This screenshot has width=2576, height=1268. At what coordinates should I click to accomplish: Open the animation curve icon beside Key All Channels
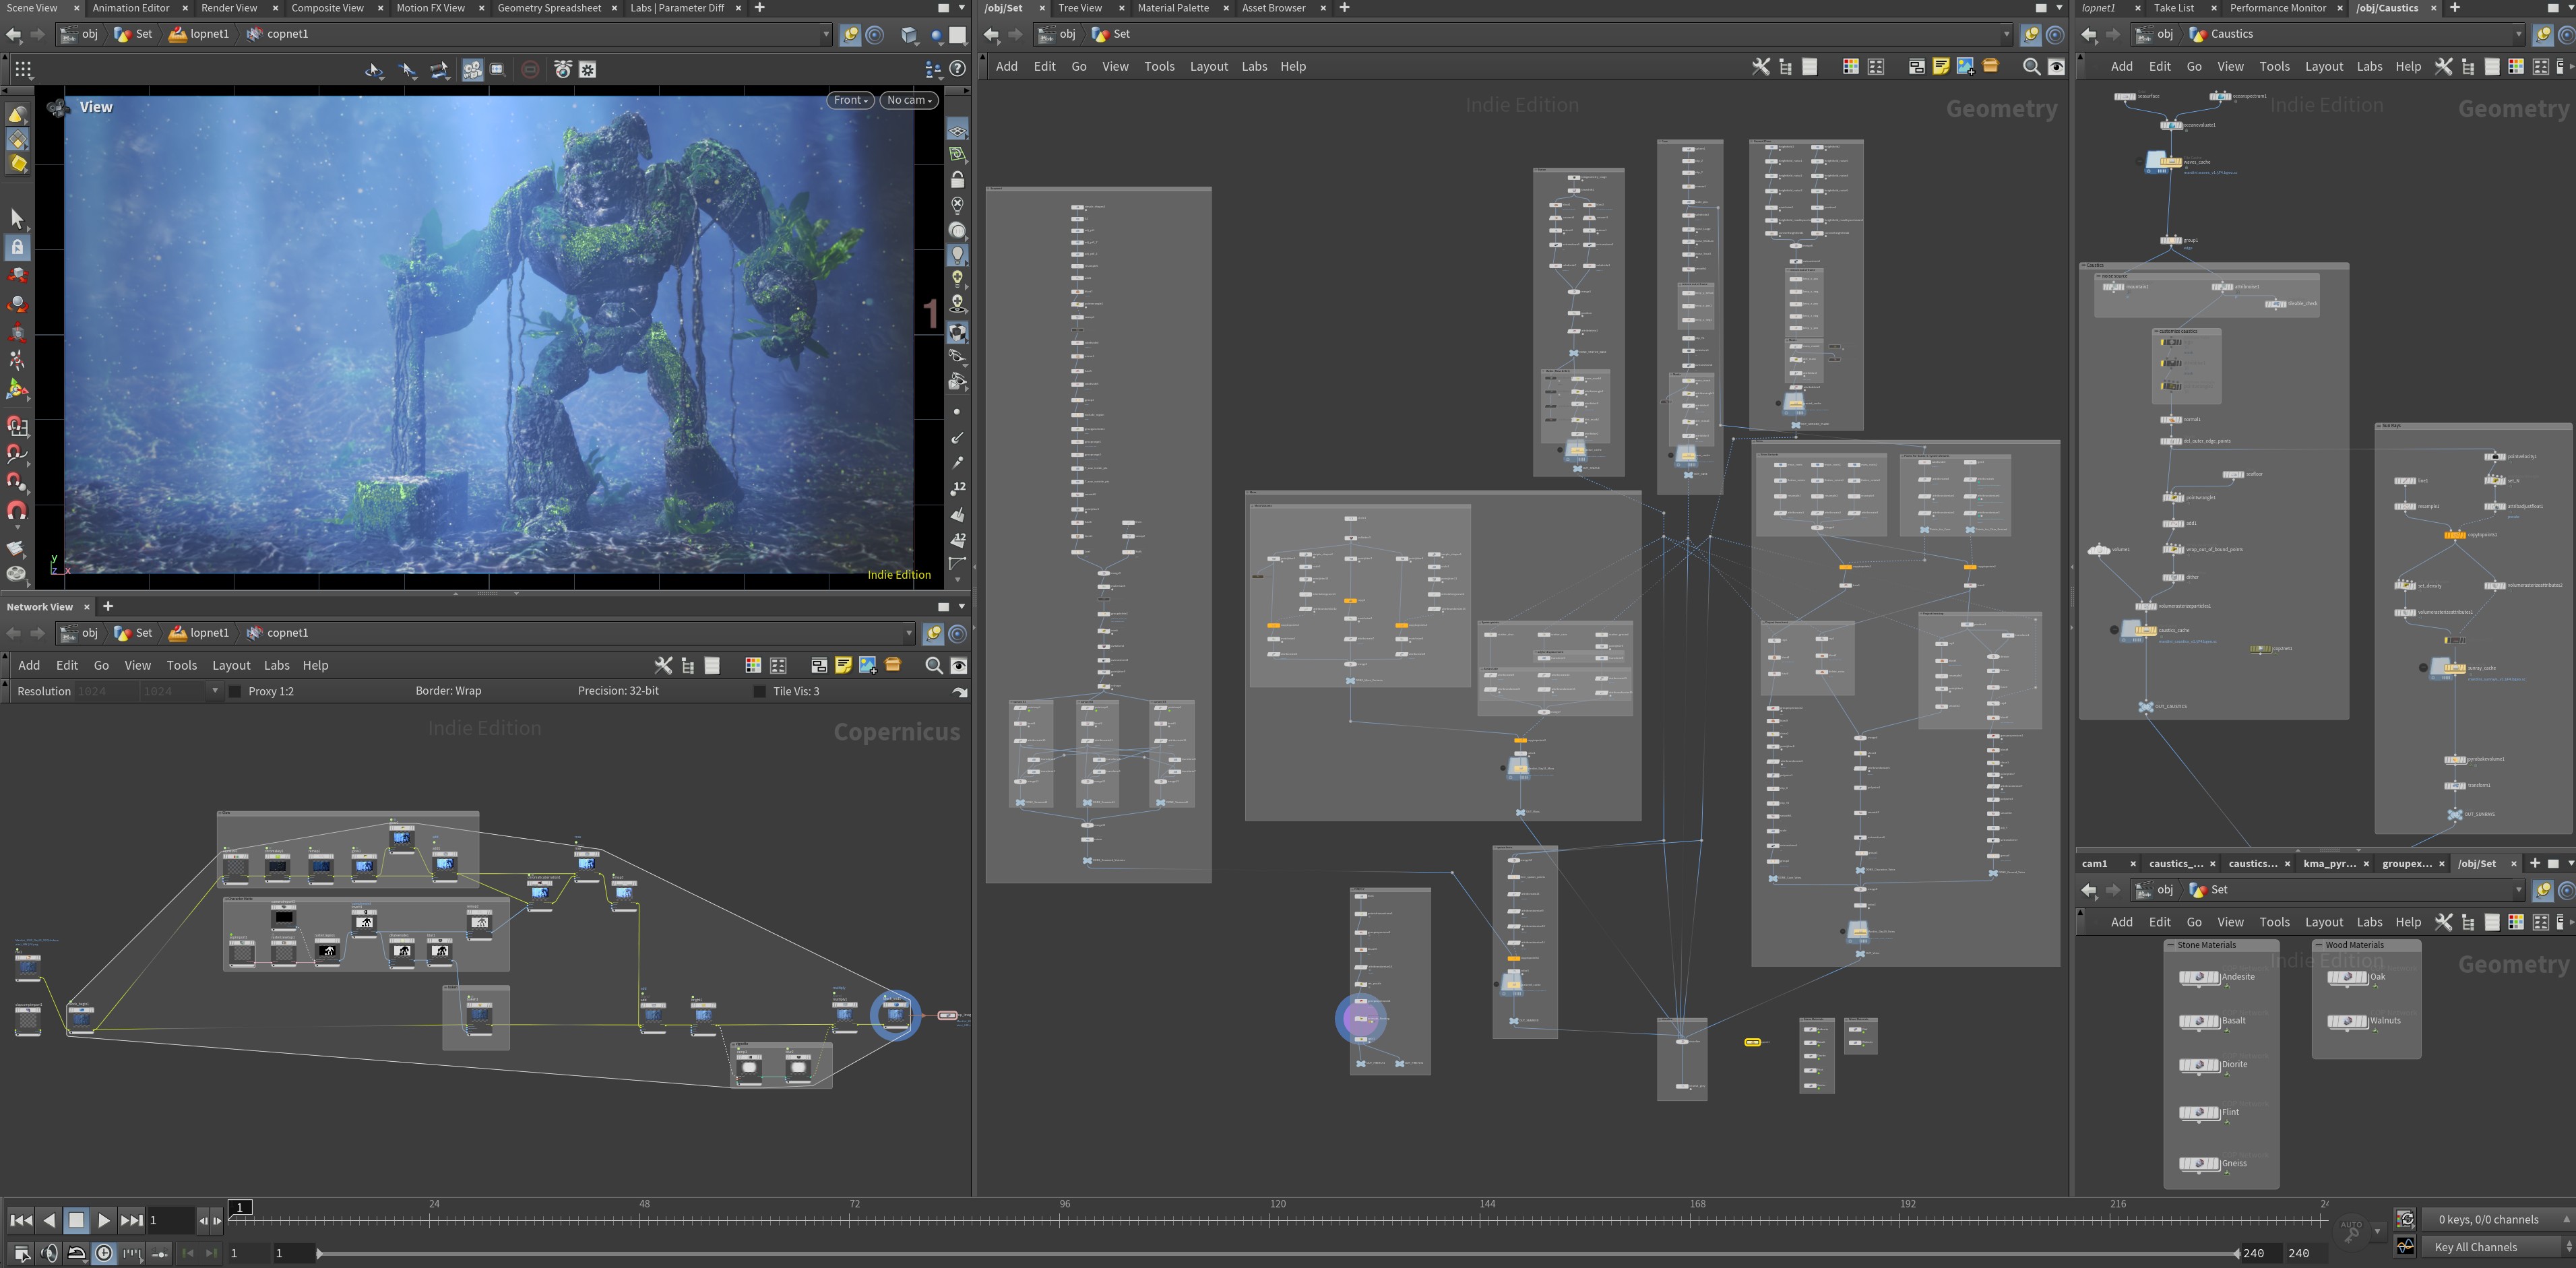(2406, 1246)
